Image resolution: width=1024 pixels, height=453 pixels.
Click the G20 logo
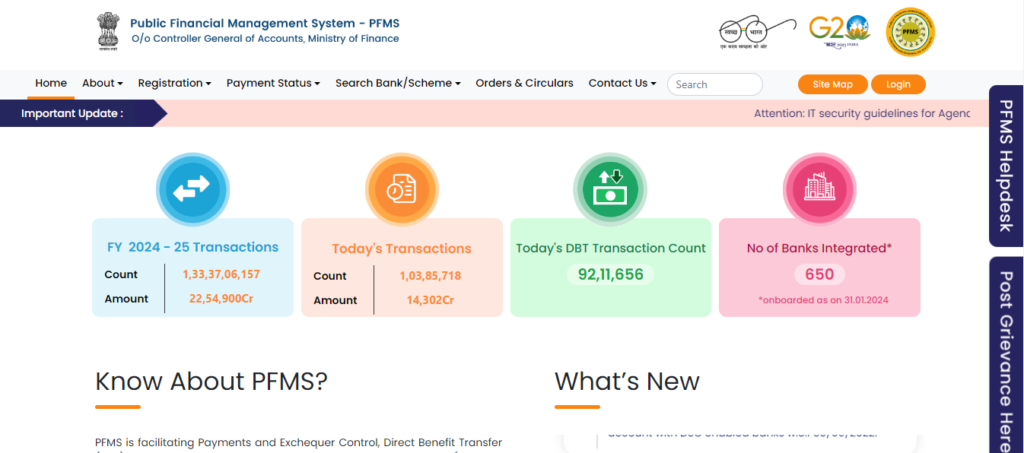pyautogui.click(x=840, y=31)
